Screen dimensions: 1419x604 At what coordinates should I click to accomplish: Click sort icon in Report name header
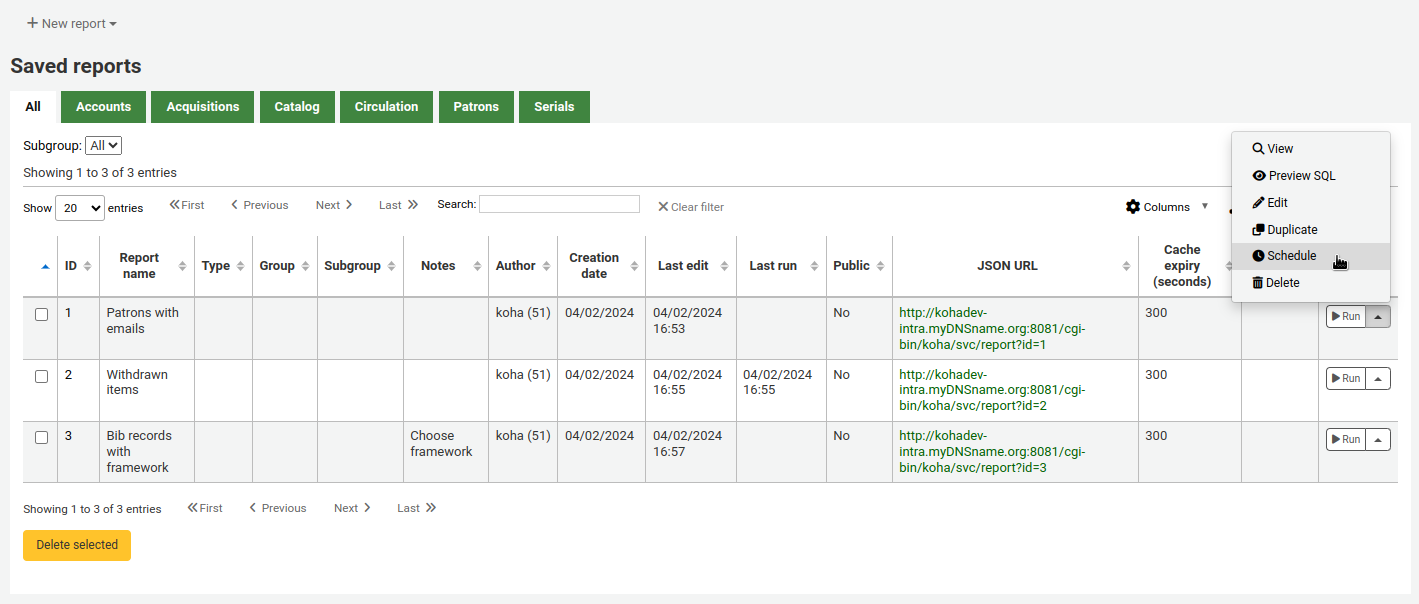[x=182, y=266]
